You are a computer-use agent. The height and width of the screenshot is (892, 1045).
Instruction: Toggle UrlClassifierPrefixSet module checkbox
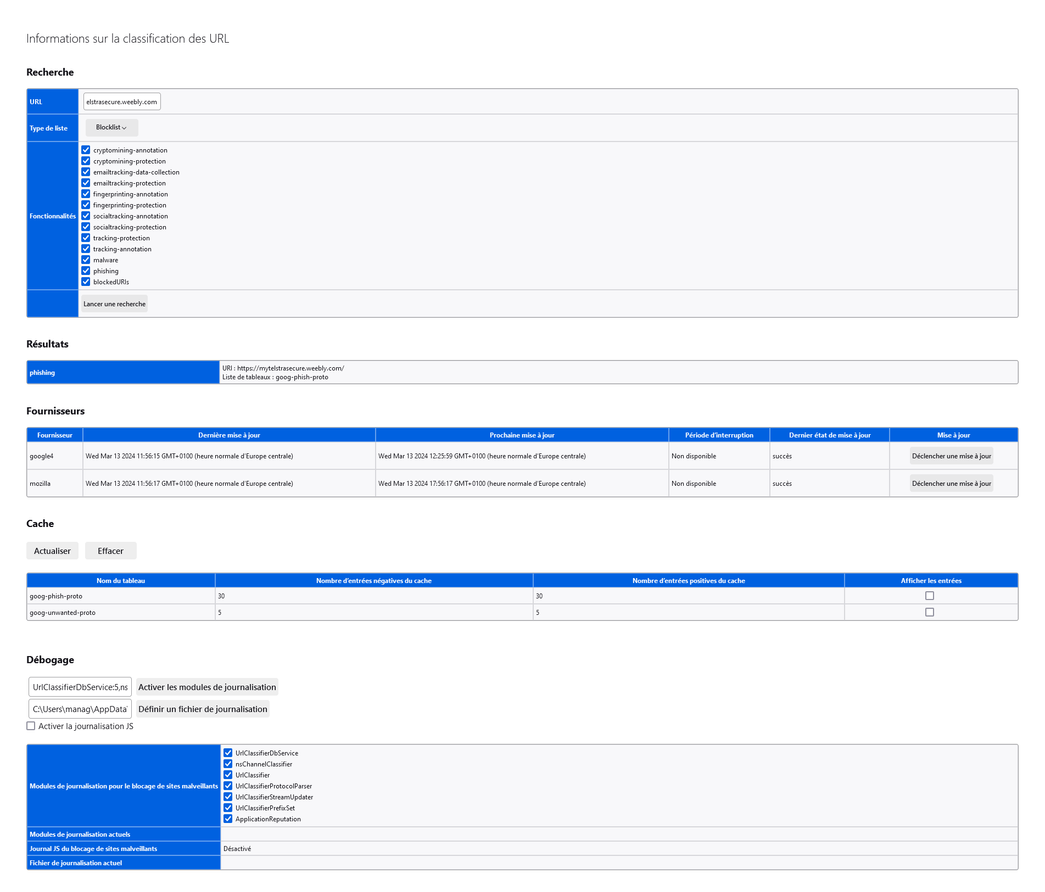228,808
